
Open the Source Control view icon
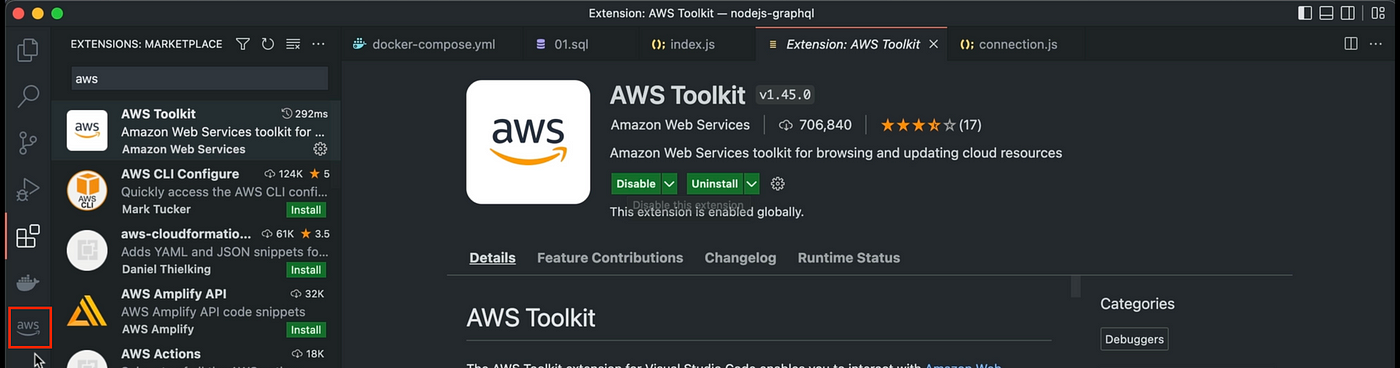[x=29, y=142]
